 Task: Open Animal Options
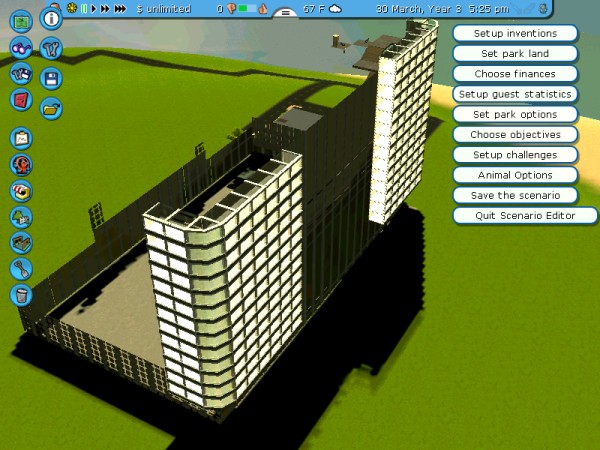[515, 175]
